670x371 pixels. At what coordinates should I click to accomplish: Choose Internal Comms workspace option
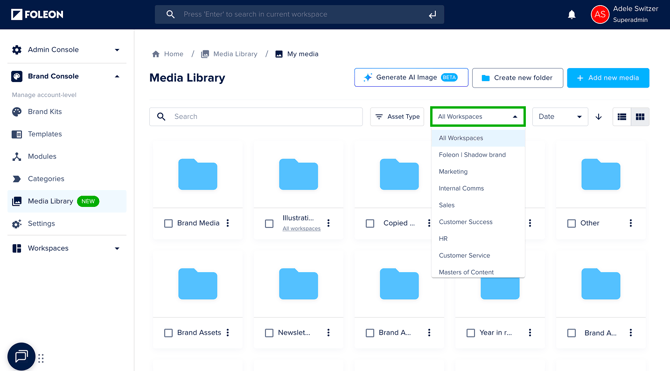(x=478, y=188)
